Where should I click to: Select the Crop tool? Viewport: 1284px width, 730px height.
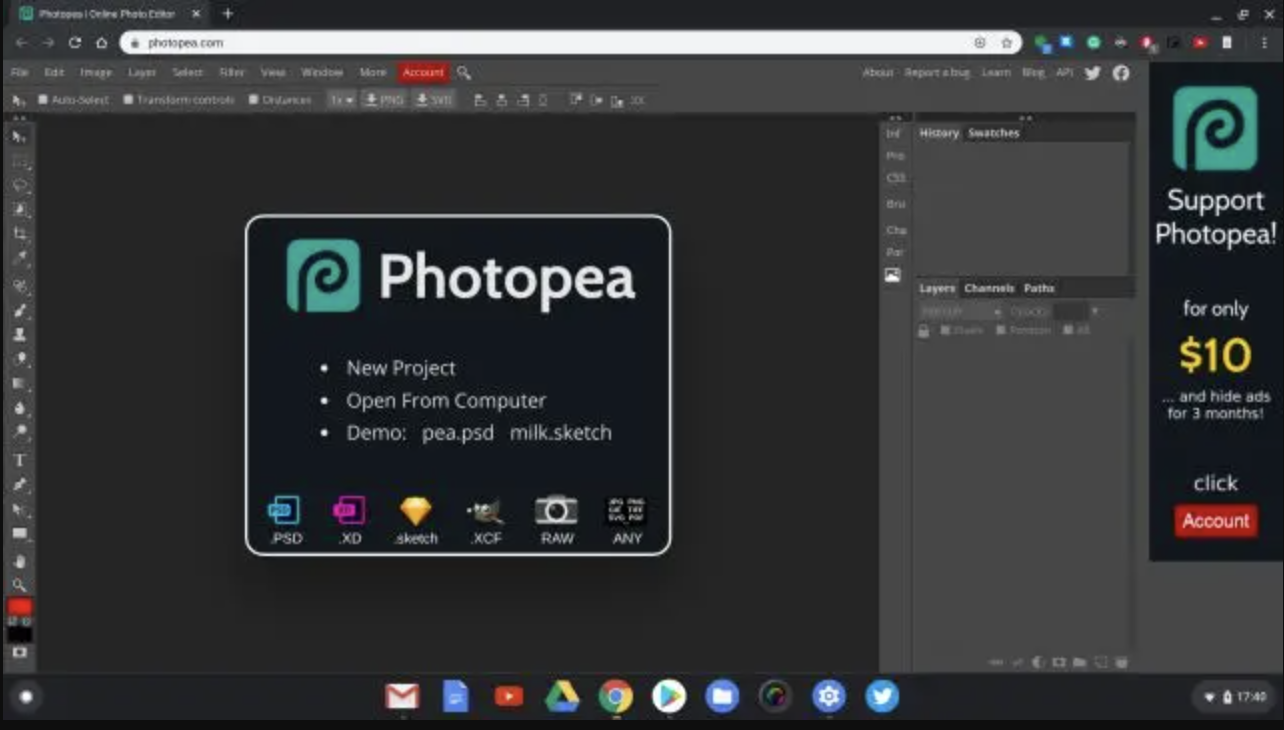(19, 234)
